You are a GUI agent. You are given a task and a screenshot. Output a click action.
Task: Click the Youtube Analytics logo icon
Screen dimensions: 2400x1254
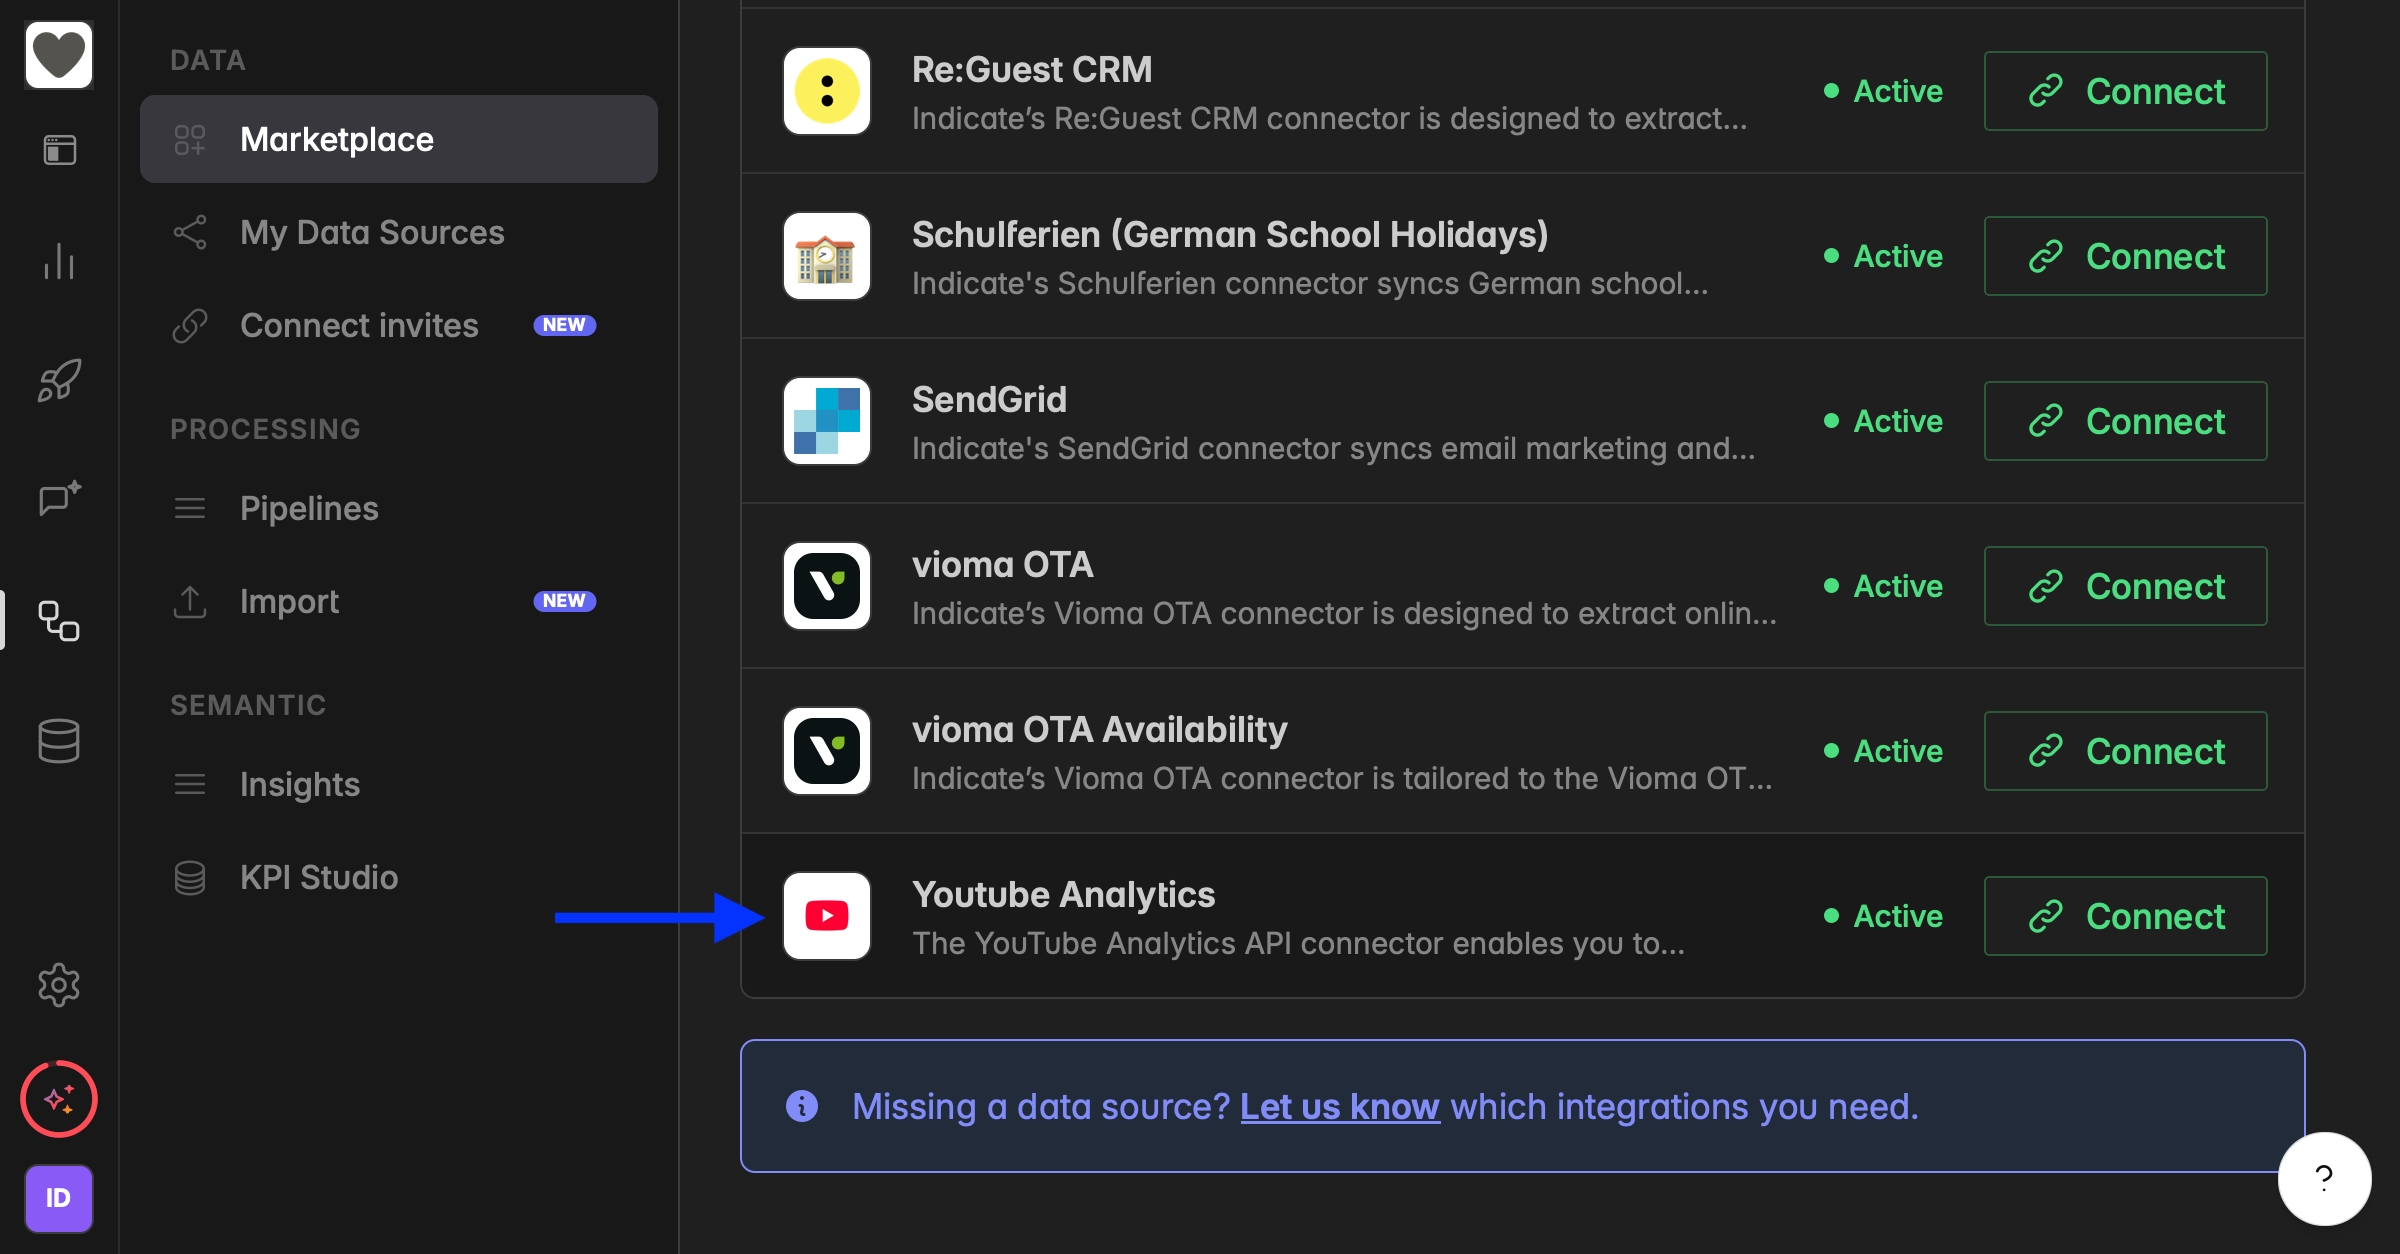click(827, 916)
